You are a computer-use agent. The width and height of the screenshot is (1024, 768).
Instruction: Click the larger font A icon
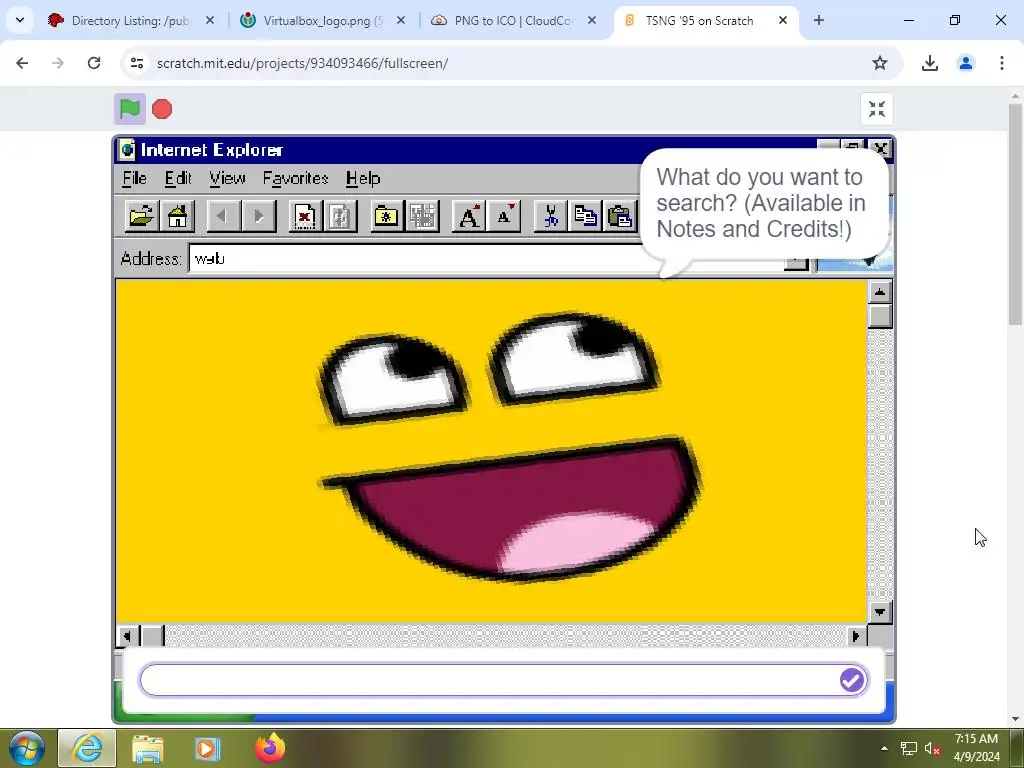coord(468,216)
